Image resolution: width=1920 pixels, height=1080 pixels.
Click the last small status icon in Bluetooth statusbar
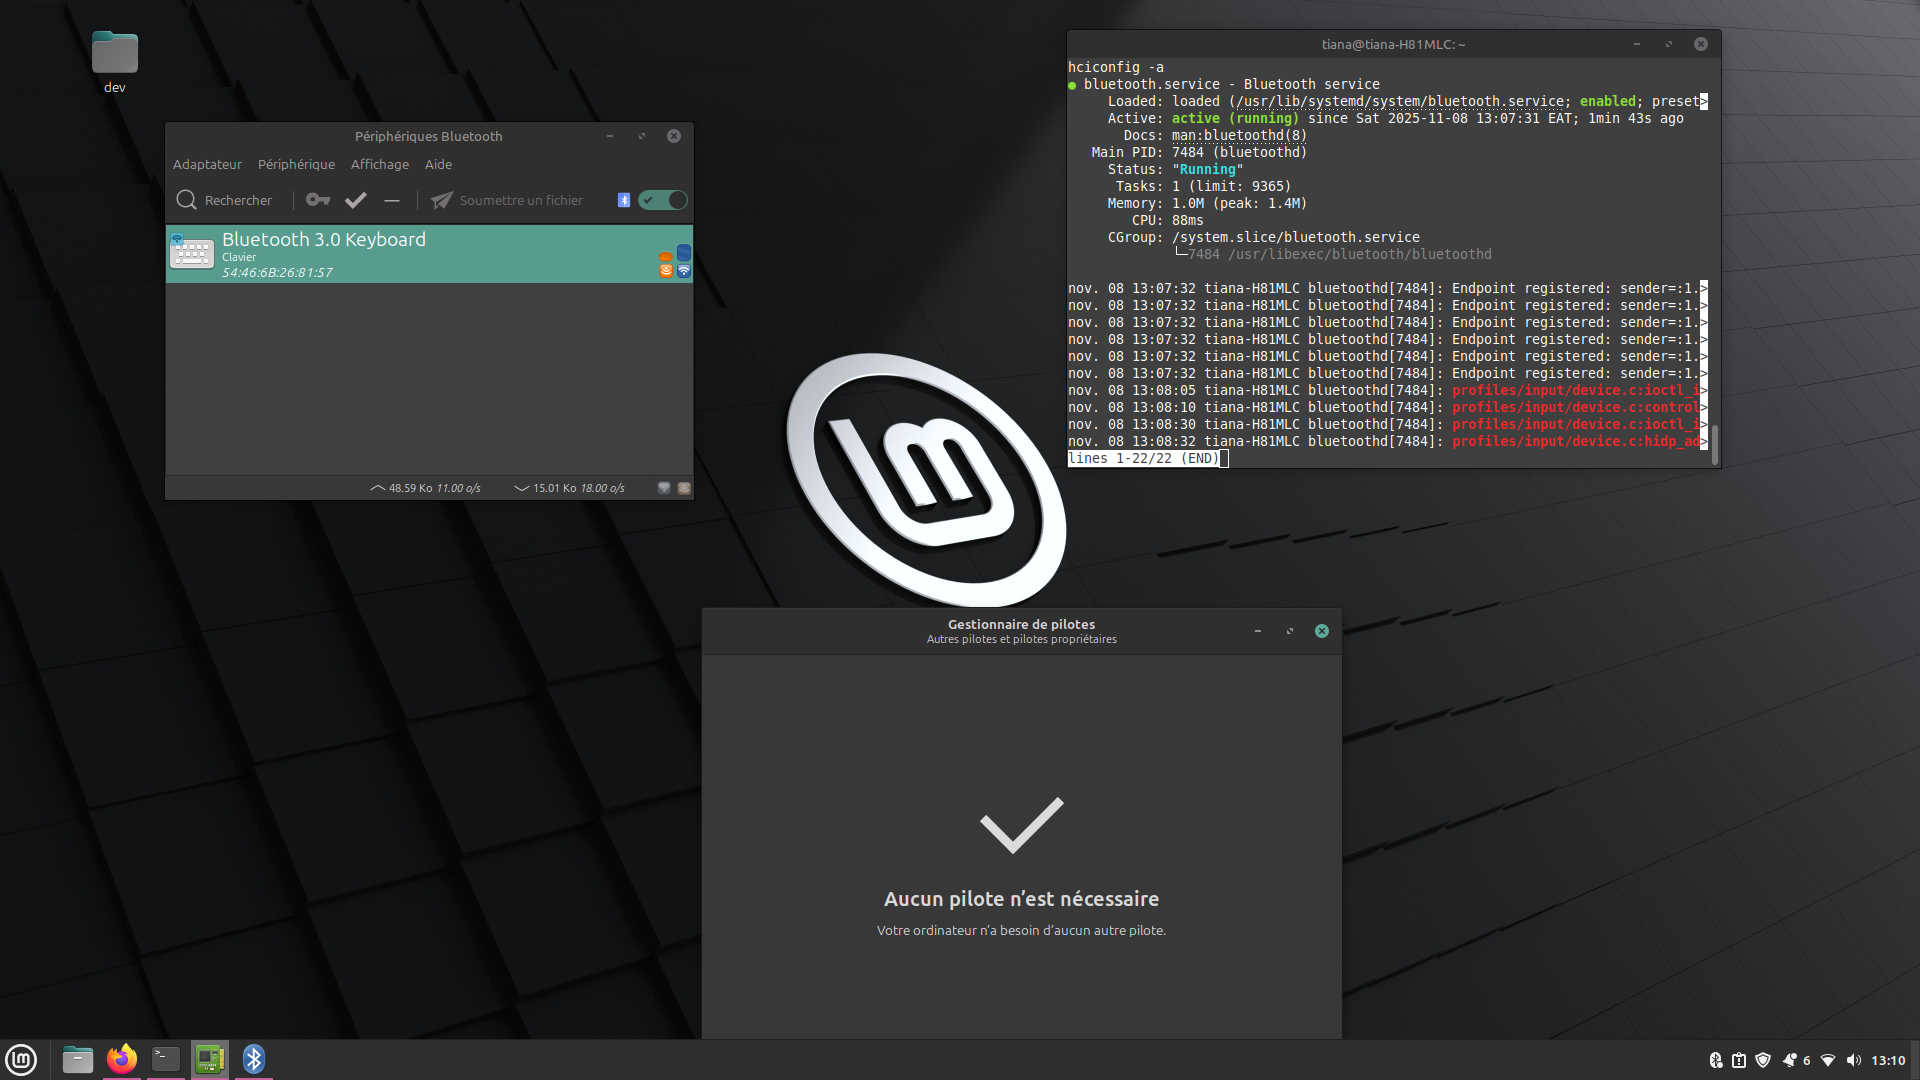684,488
